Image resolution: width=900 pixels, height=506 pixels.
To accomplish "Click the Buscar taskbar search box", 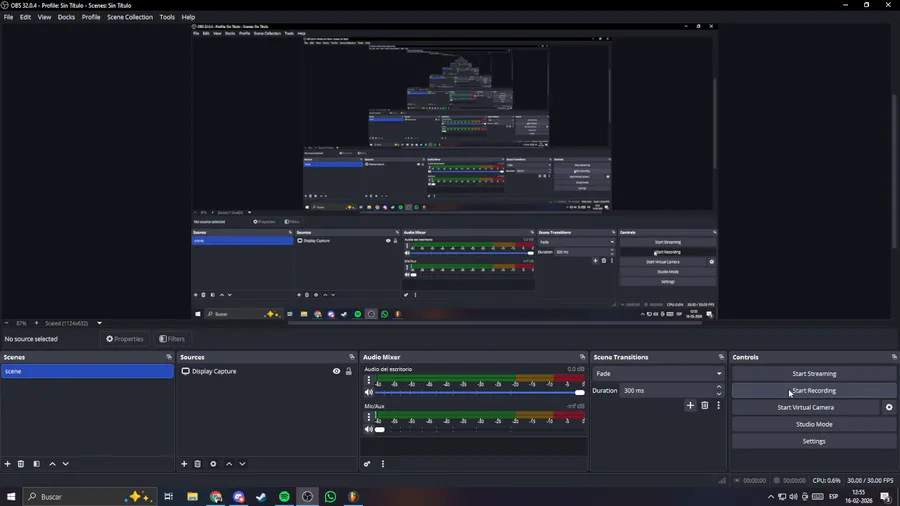I will tap(89, 497).
